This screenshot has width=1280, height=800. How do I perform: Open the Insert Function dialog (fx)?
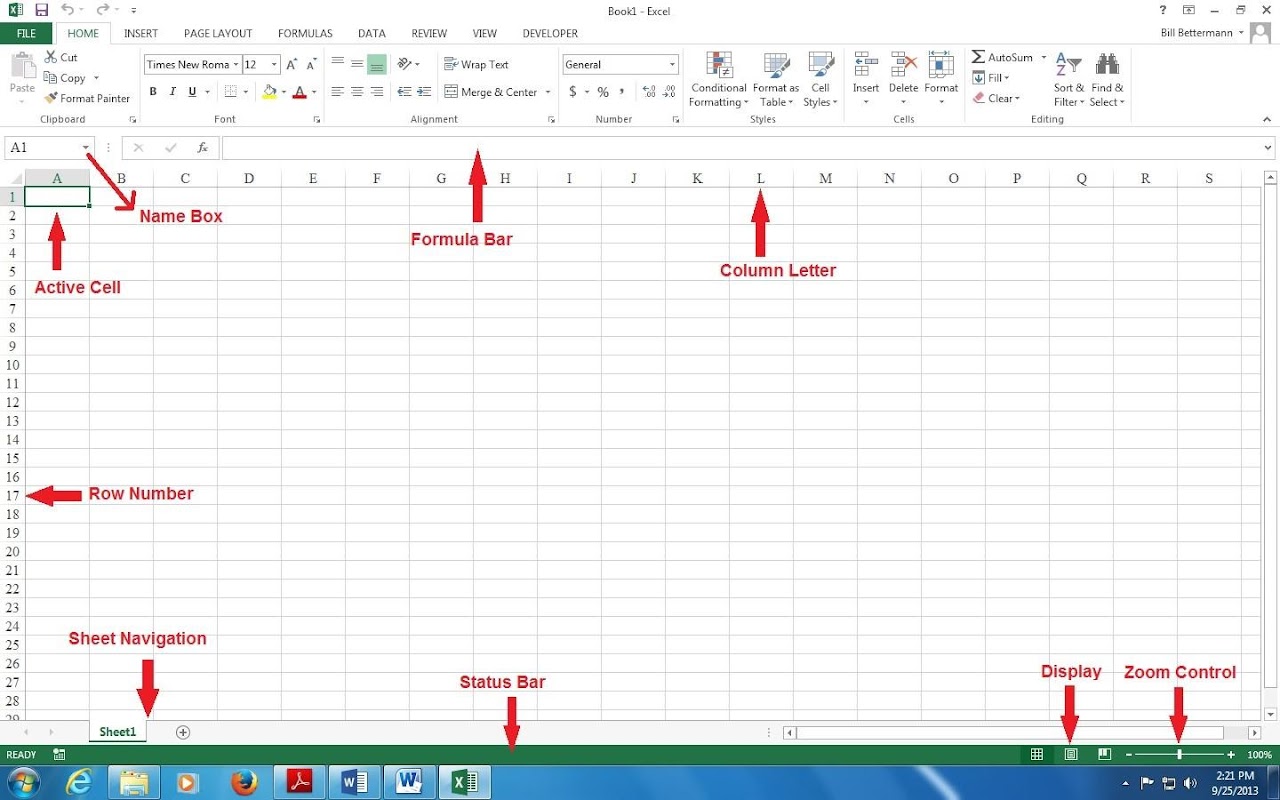[x=202, y=148]
